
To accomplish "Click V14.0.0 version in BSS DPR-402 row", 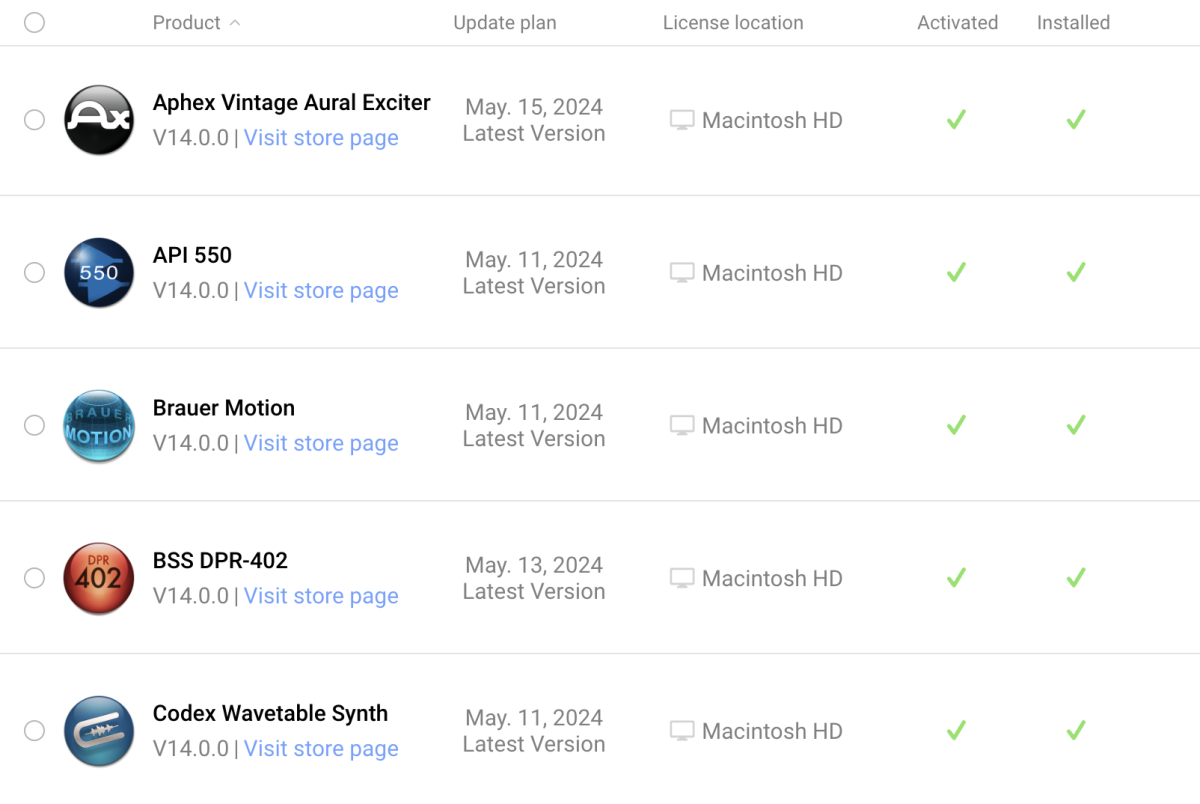I will [x=191, y=596].
